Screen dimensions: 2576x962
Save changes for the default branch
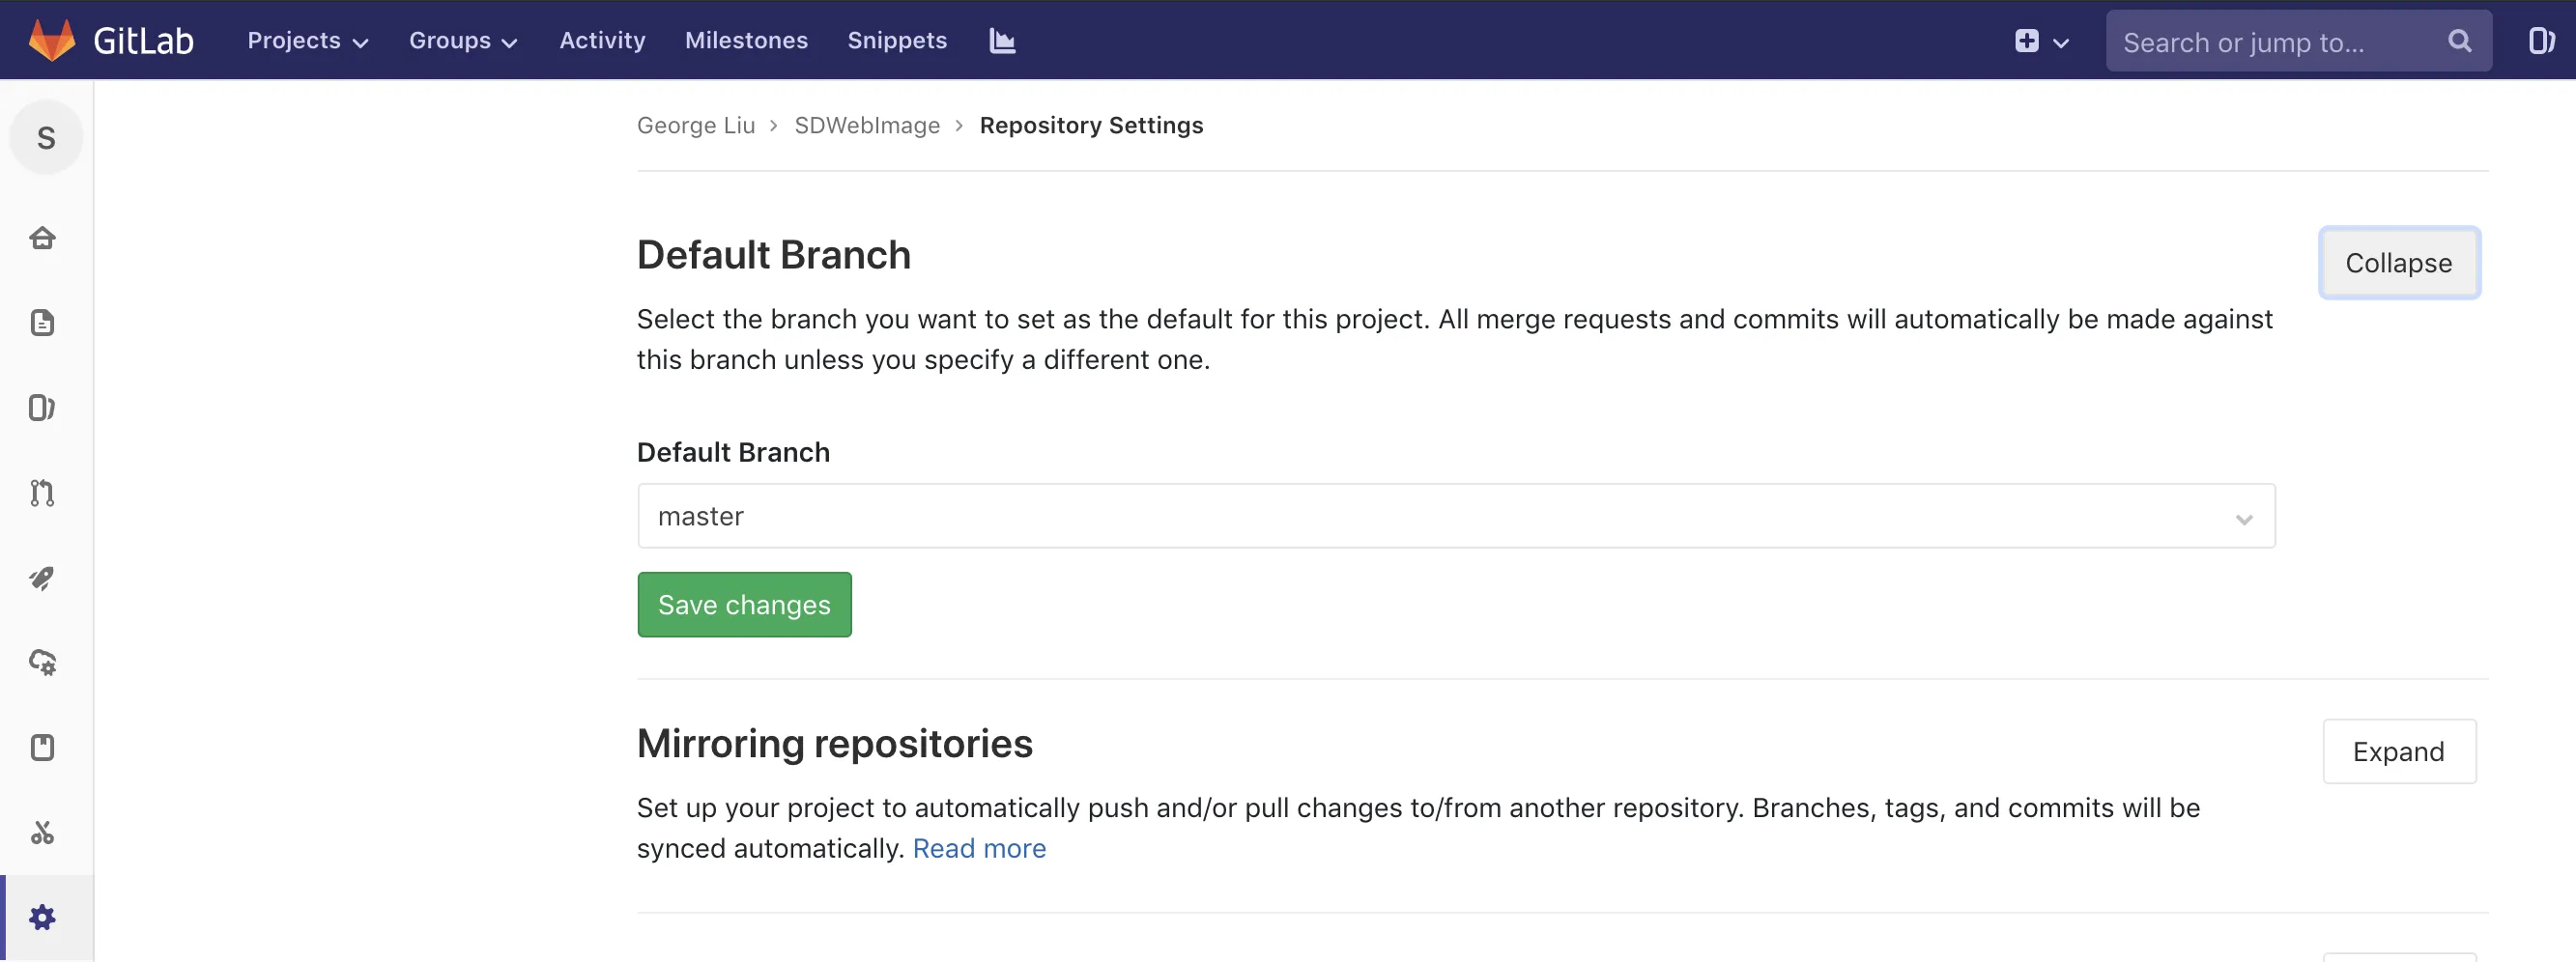pyautogui.click(x=743, y=604)
